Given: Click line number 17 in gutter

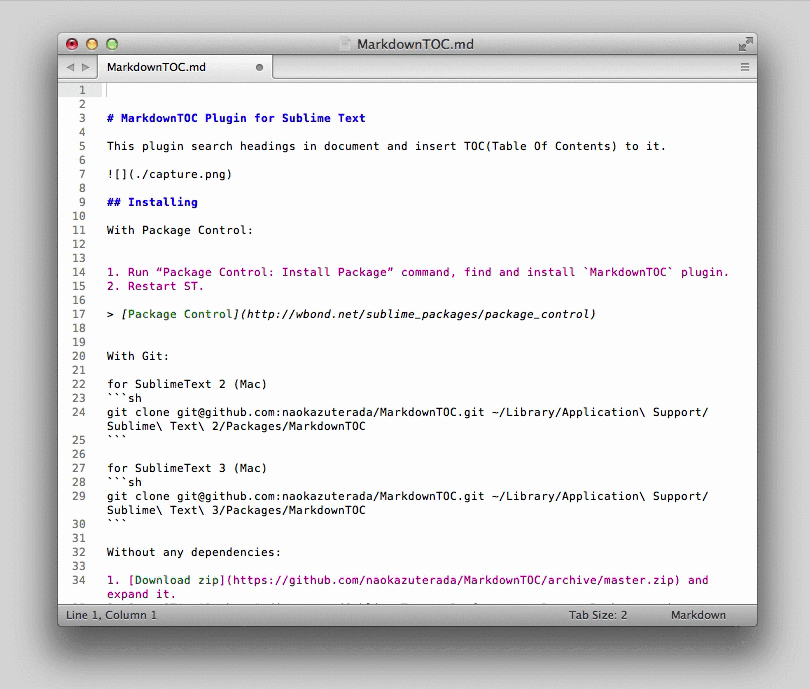Looking at the screenshot, I should (x=79, y=314).
